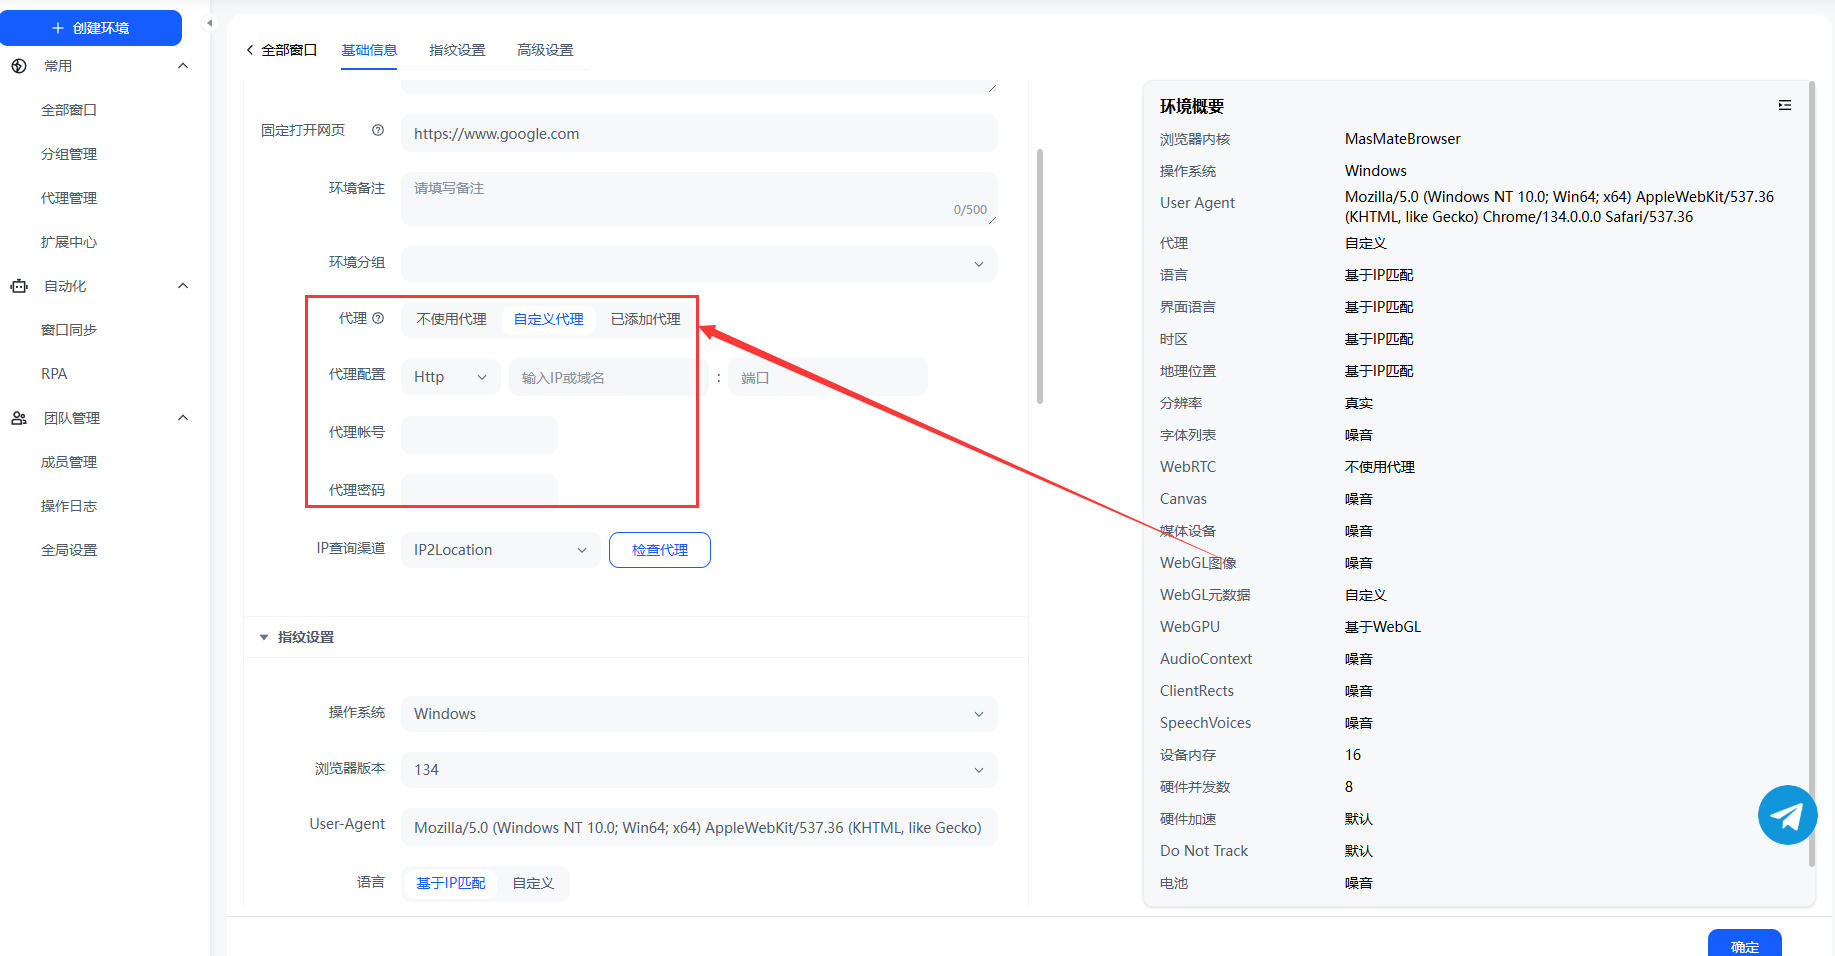Viewport: 1835px width, 956px height.
Task: Select the 已添加代理 proxy option
Action: pyautogui.click(x=645, y=319)
